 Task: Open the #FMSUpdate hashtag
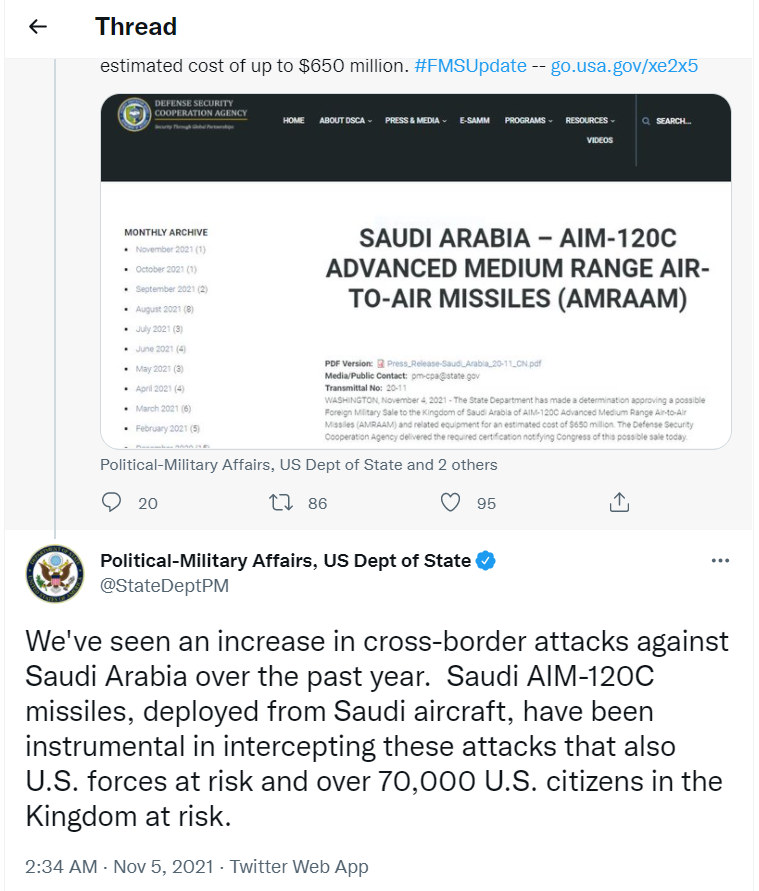pos(470,67)
